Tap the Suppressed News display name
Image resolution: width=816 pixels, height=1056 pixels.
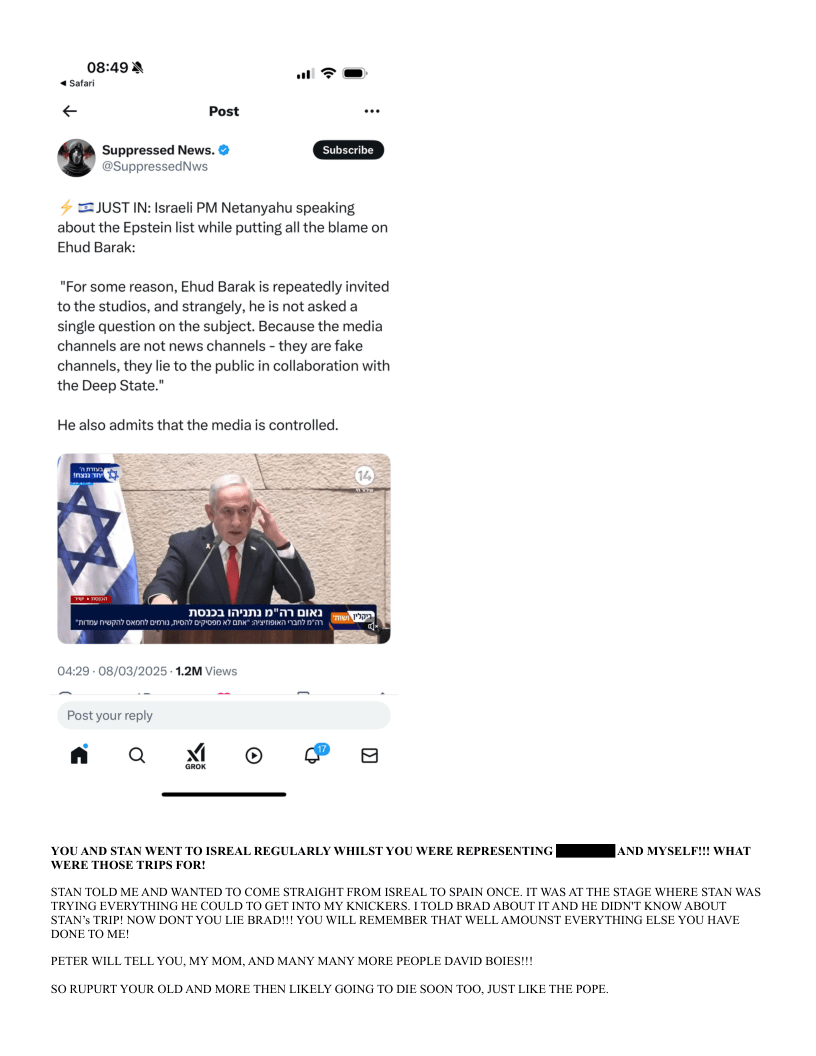click(158, 150)
